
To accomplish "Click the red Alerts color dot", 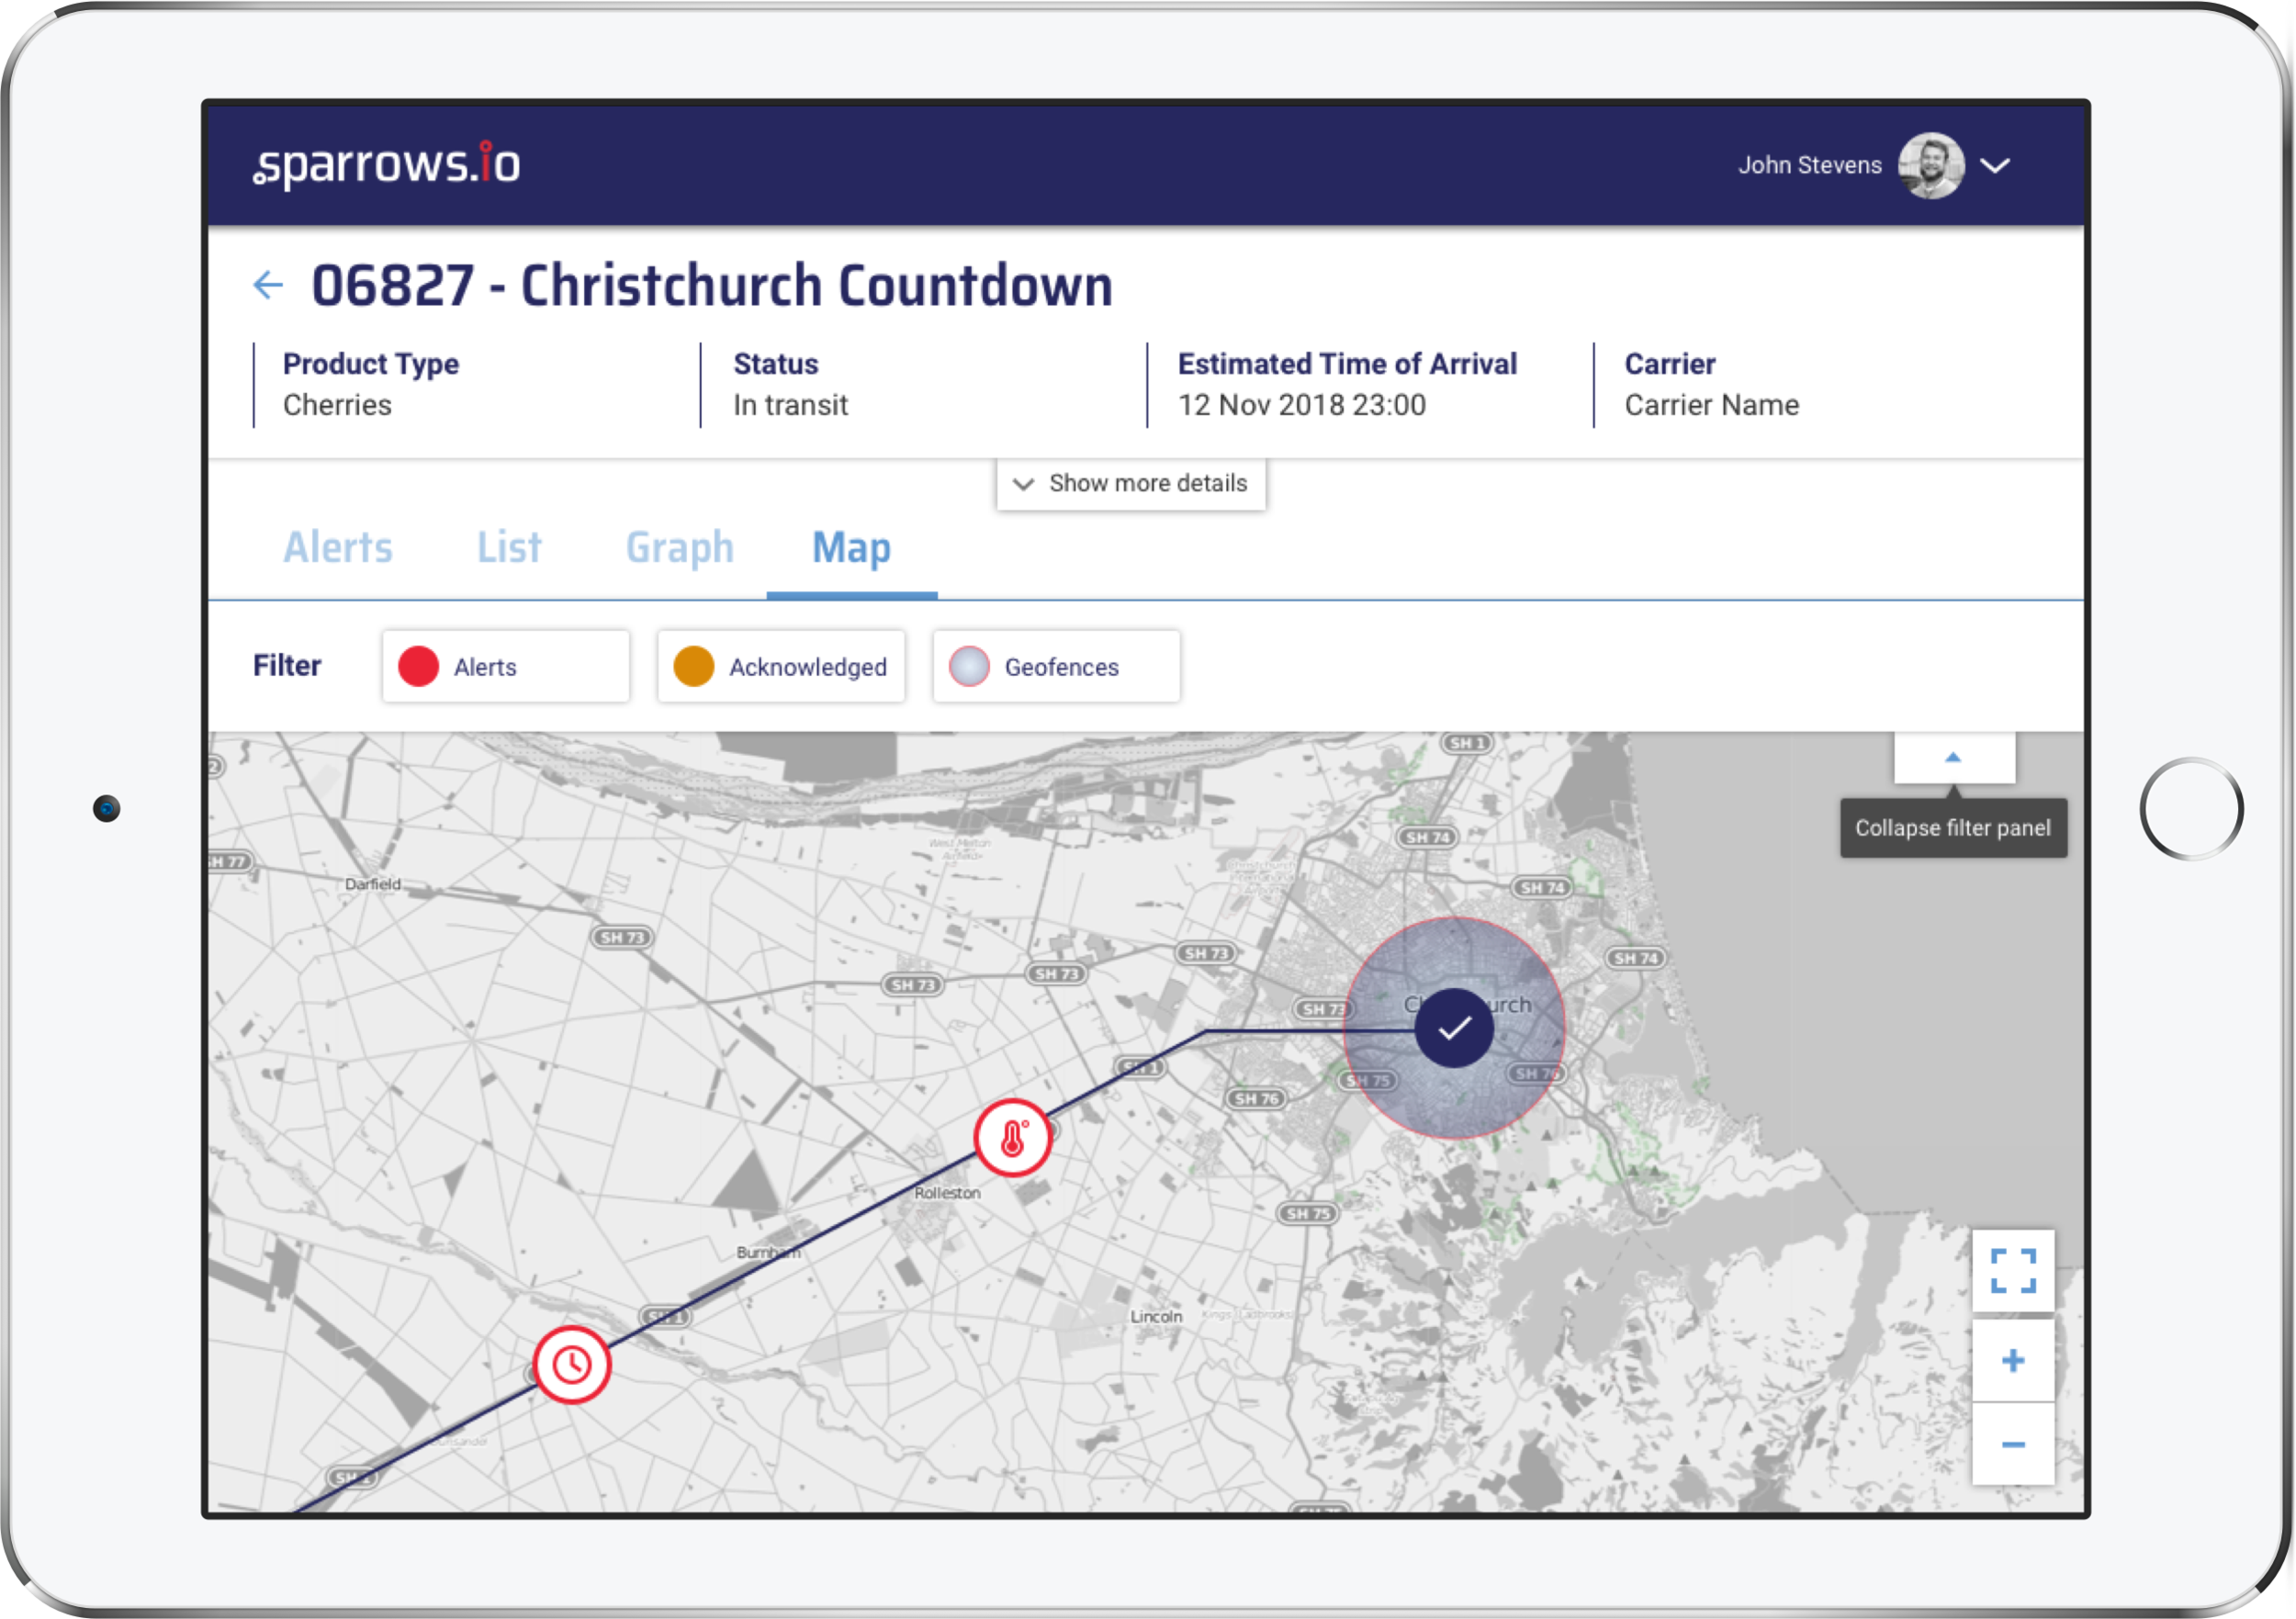I will [418, 666].
